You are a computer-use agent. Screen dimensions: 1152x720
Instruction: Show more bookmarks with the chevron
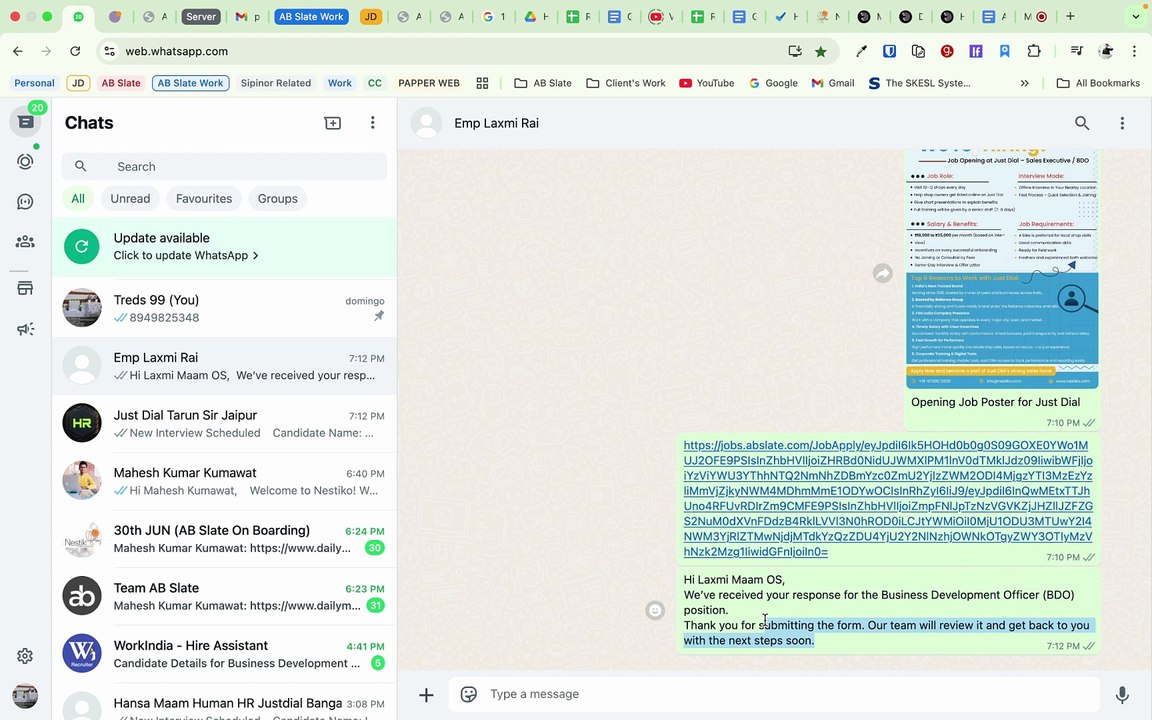1024,83
